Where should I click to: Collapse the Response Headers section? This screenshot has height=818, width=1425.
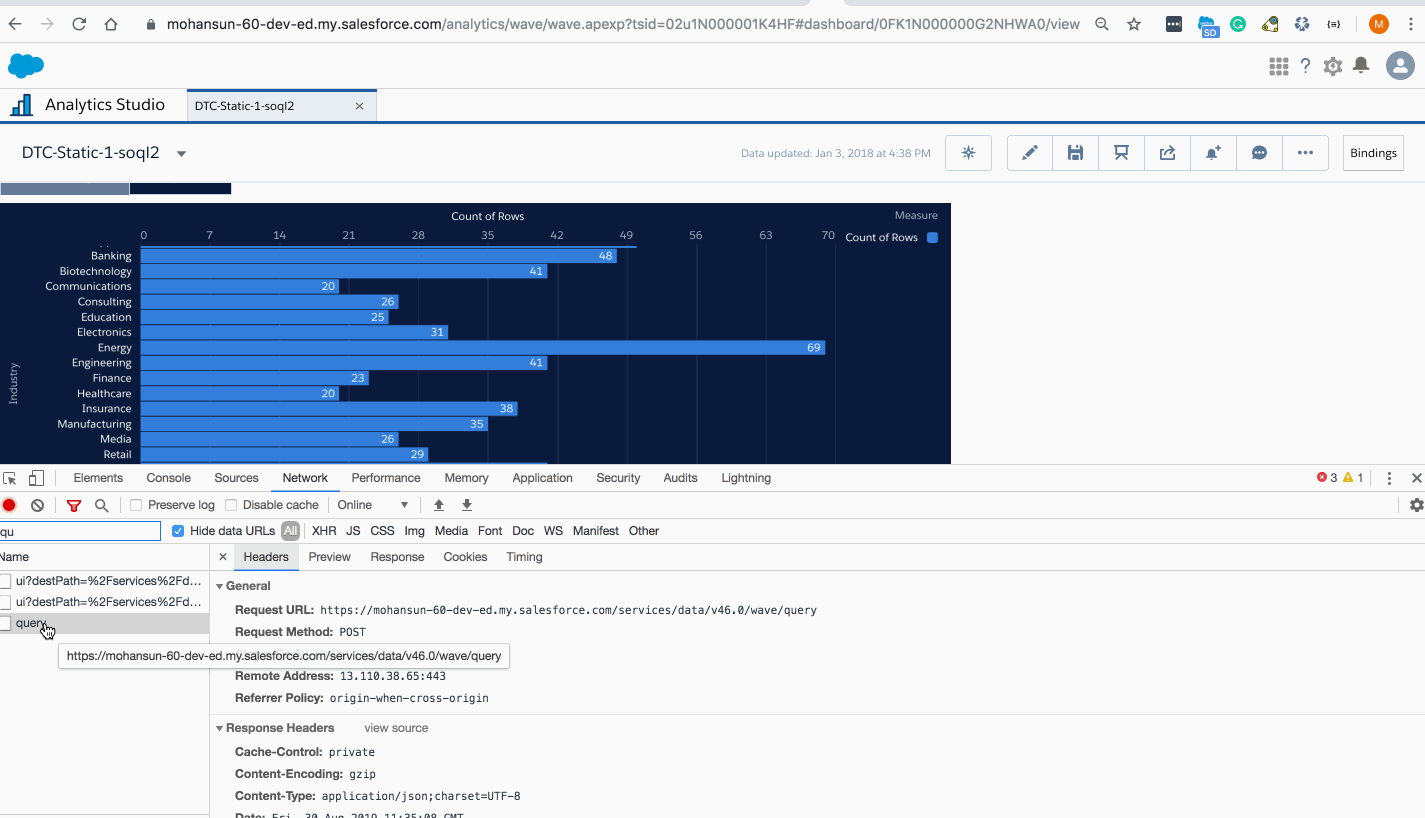pos(220,728)
